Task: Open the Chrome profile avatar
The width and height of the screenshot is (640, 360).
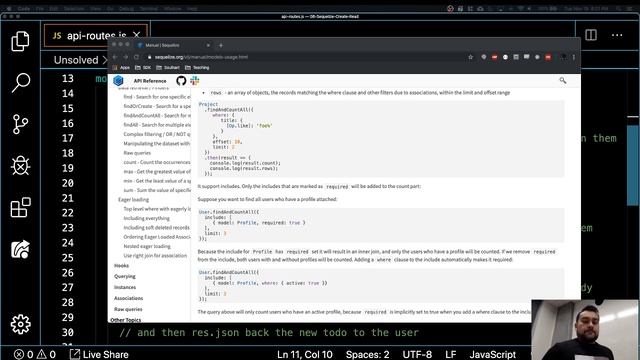Action: pyautogui.click(x=563, y=57)
